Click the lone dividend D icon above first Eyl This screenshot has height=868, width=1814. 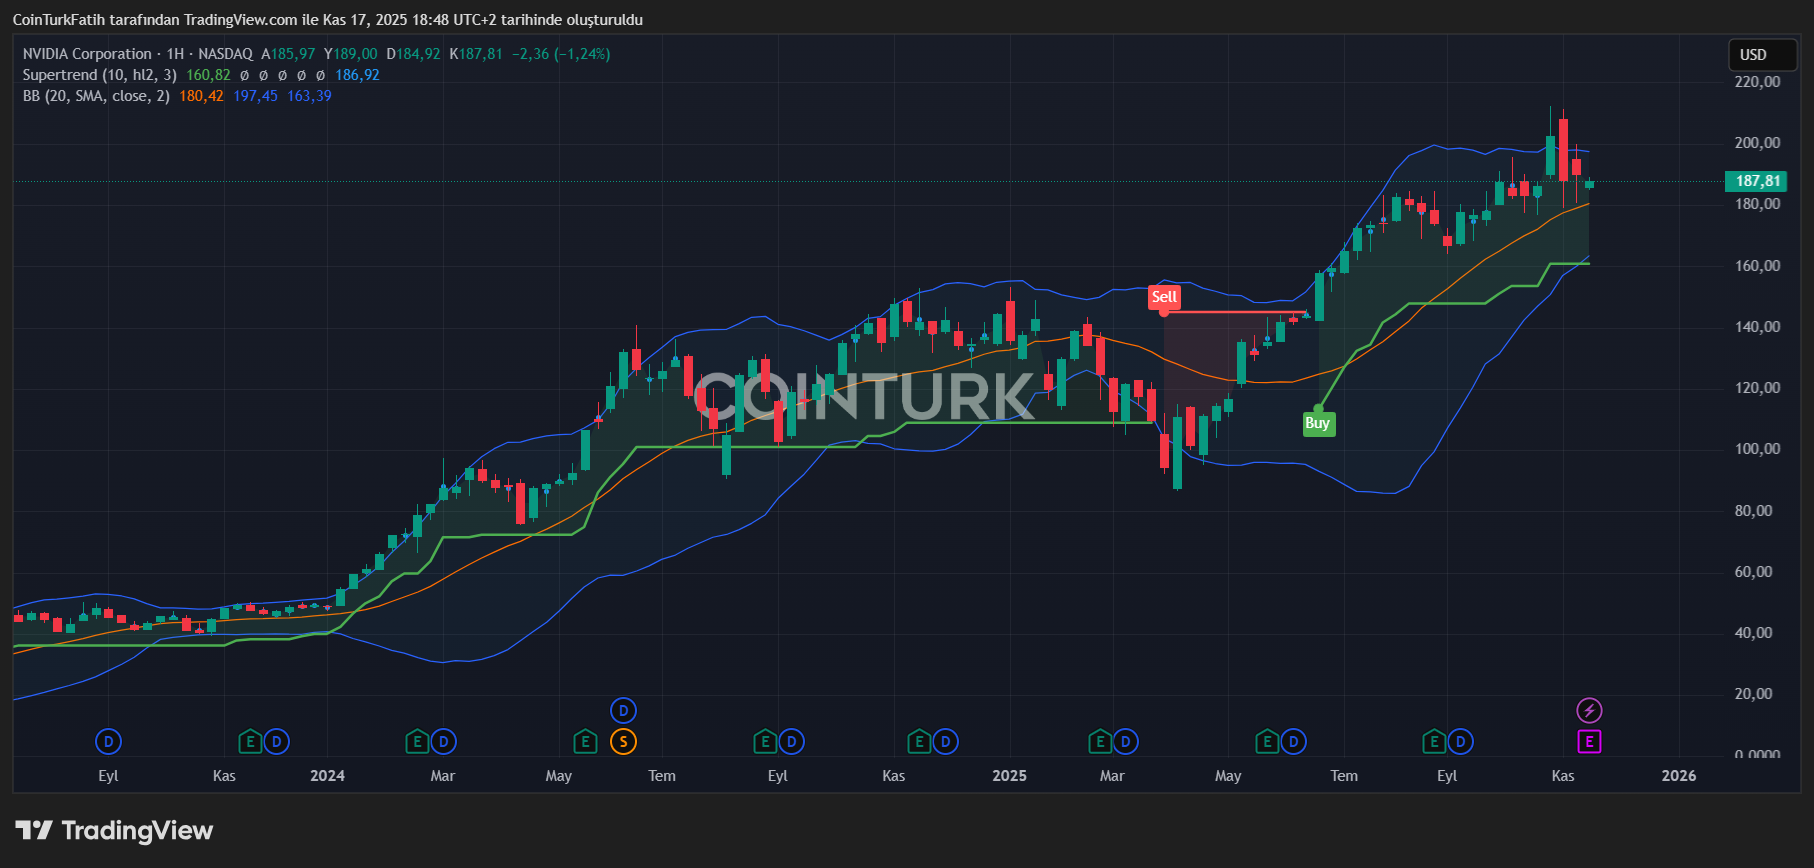coord(108,742)
